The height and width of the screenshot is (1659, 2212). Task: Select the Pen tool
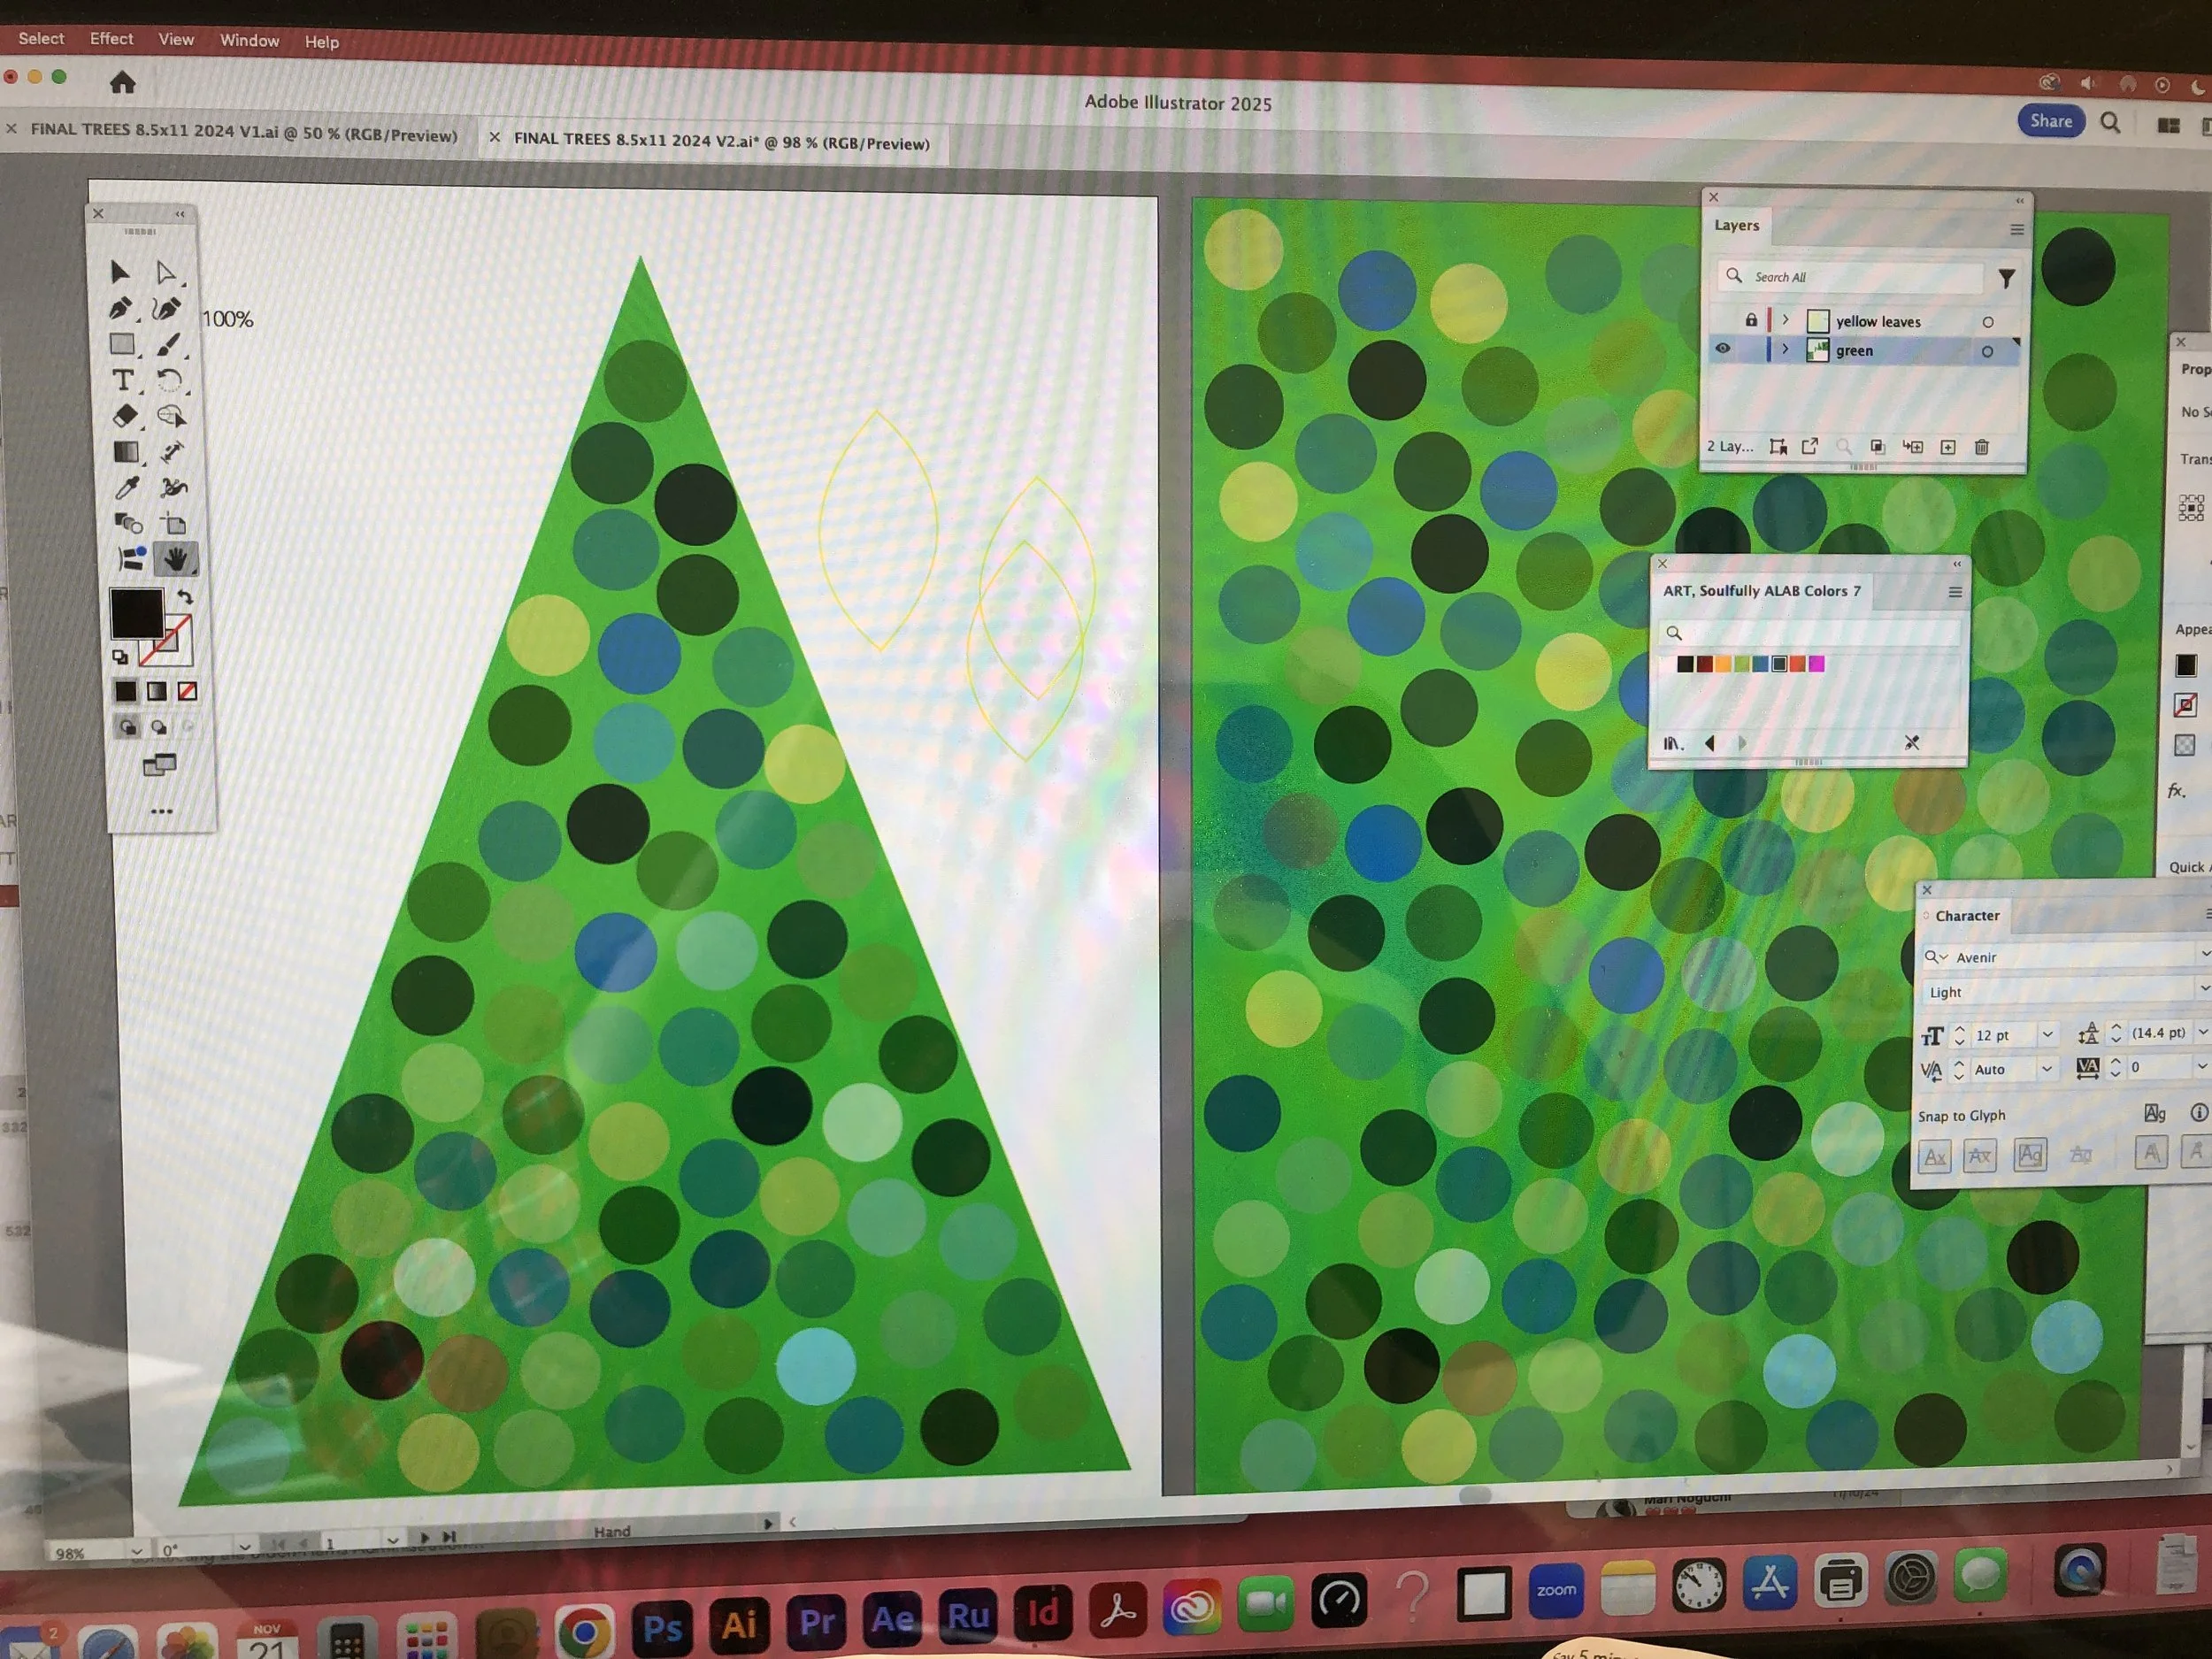click(x=120, y=308)
